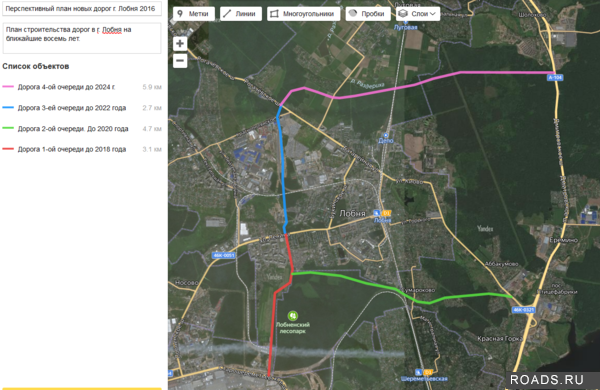Viewport: 600px width, 390px height.
Task: Click the Список объектов heading
Action: tap(36, 66)
